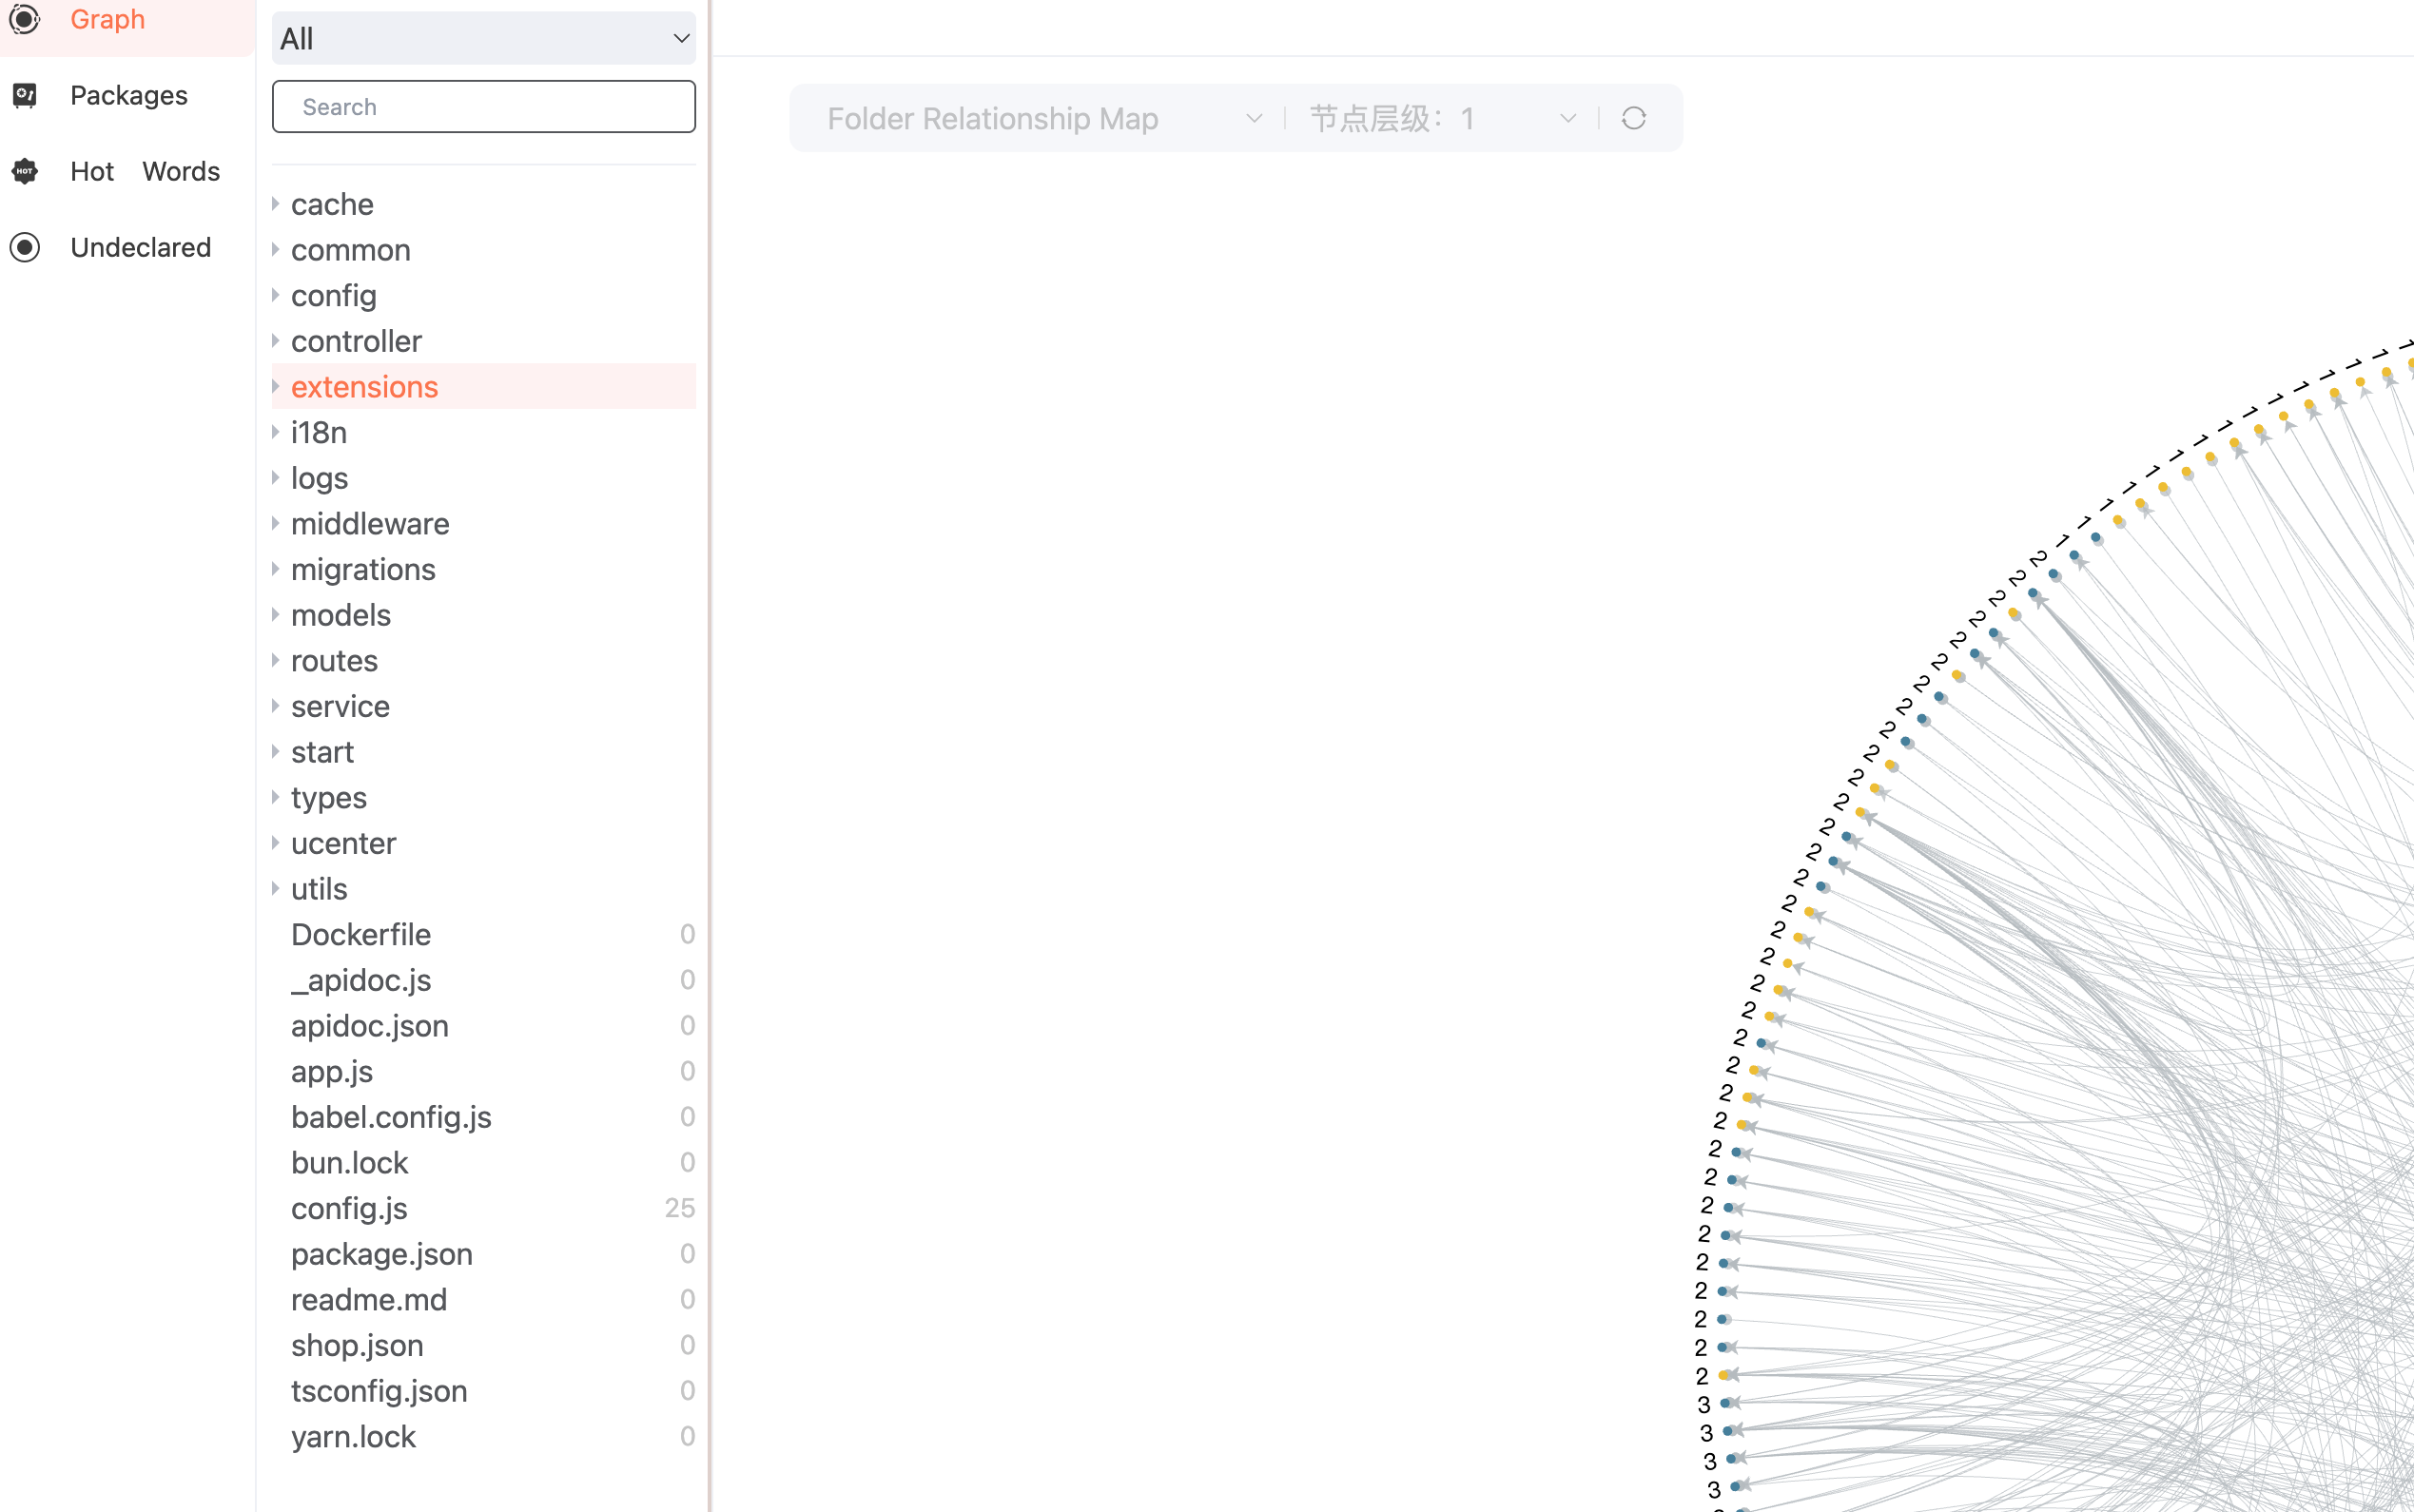This screenshot has width=2414, height=1512.
Task: Open the All filter dropdown
Action: [x=483, y=38]
